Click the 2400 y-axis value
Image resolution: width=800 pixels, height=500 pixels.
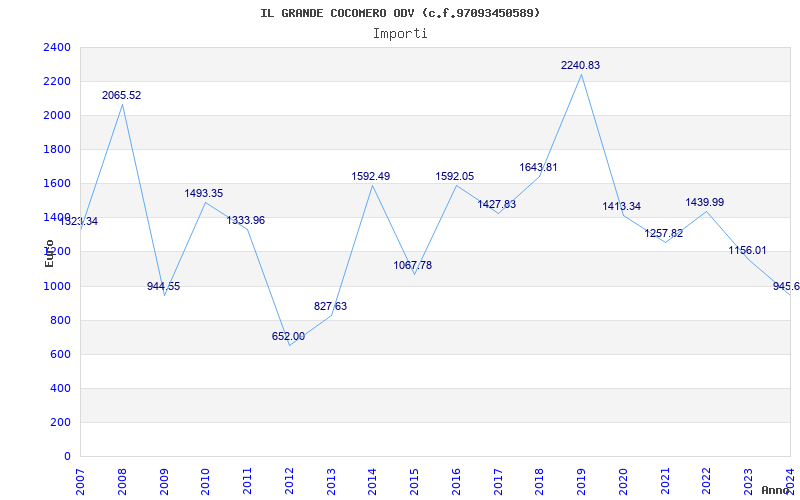click(57, 47)
